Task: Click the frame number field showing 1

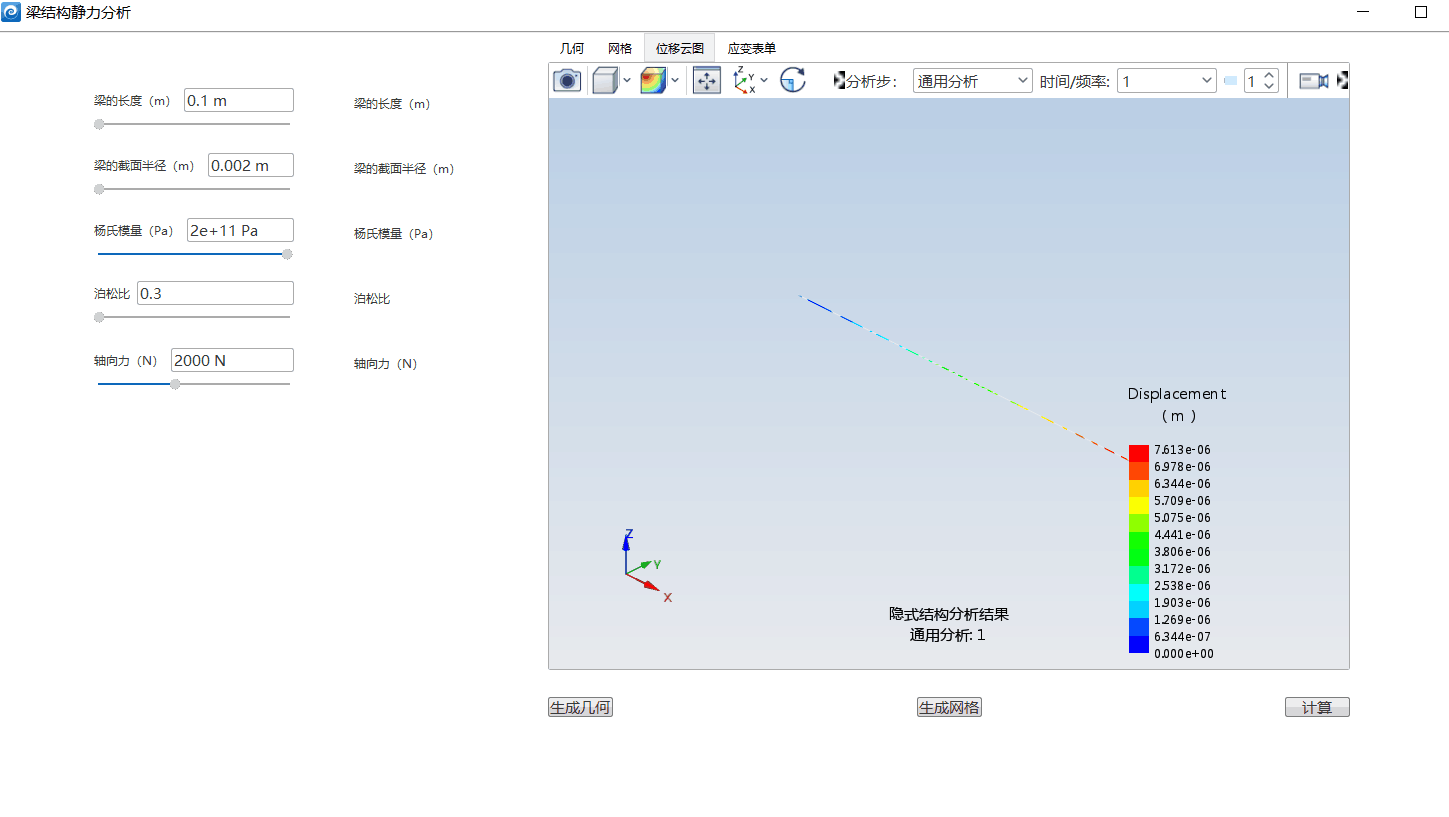Action: [x=1252, y=81]
